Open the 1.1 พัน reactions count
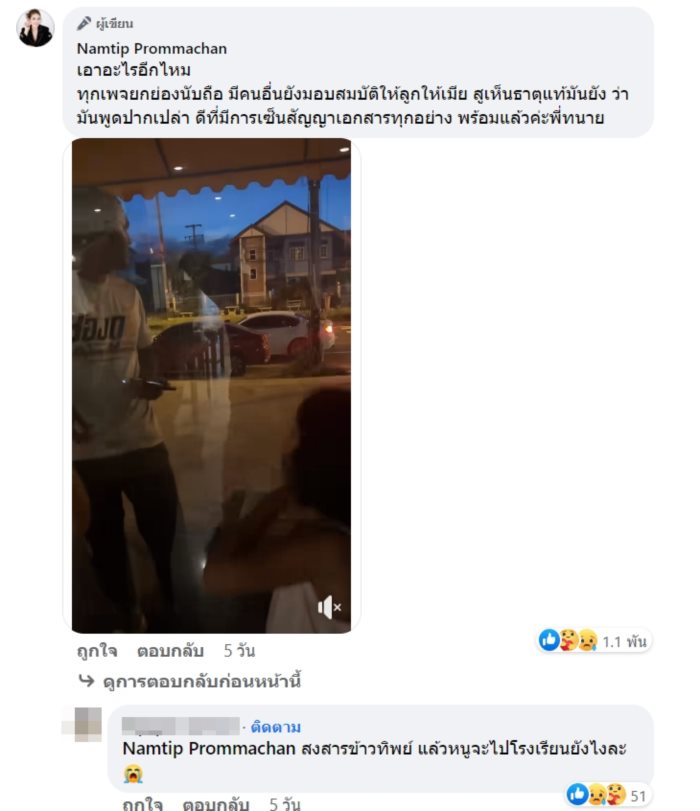 coord(624,642)
